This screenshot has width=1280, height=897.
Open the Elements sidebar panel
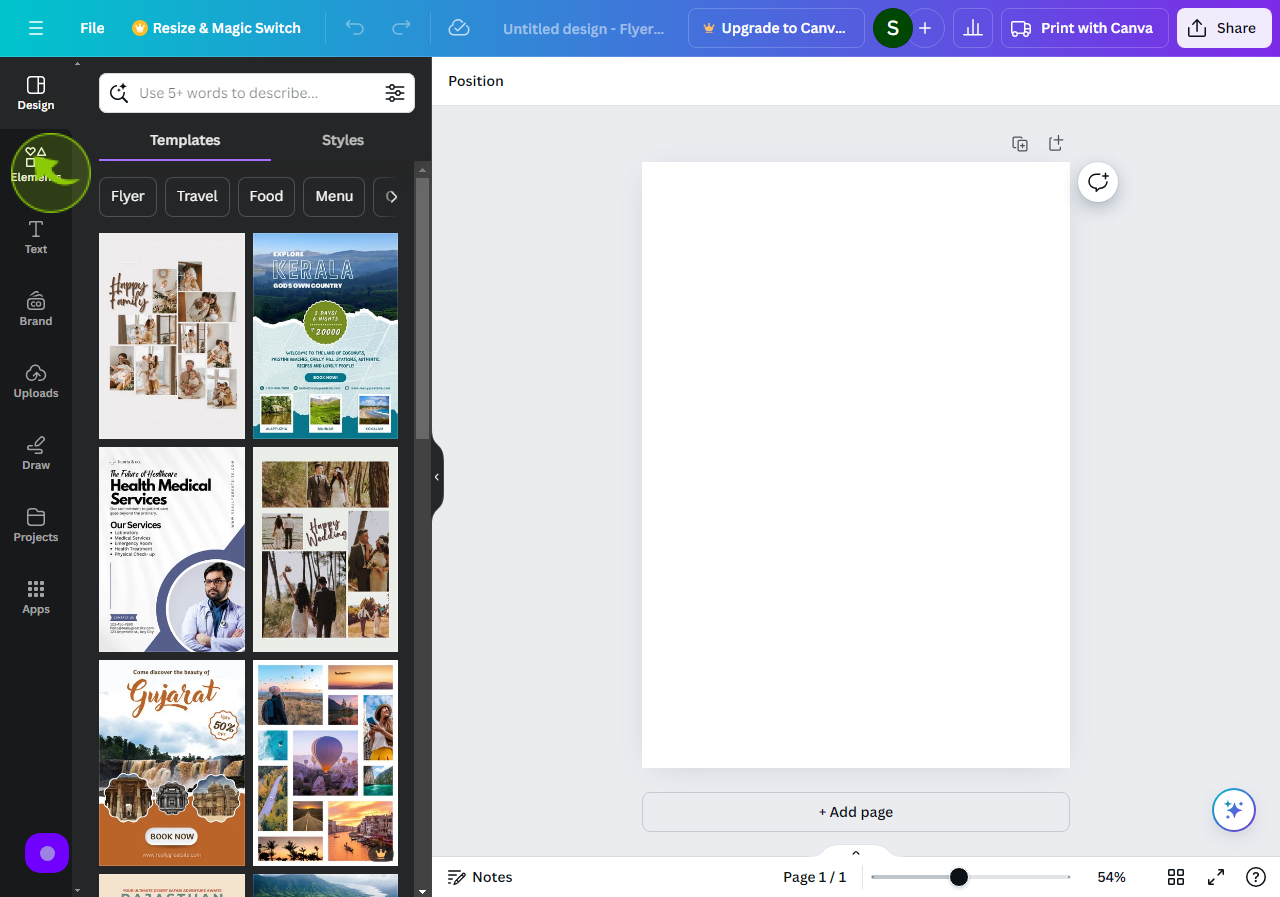(36, 165)
